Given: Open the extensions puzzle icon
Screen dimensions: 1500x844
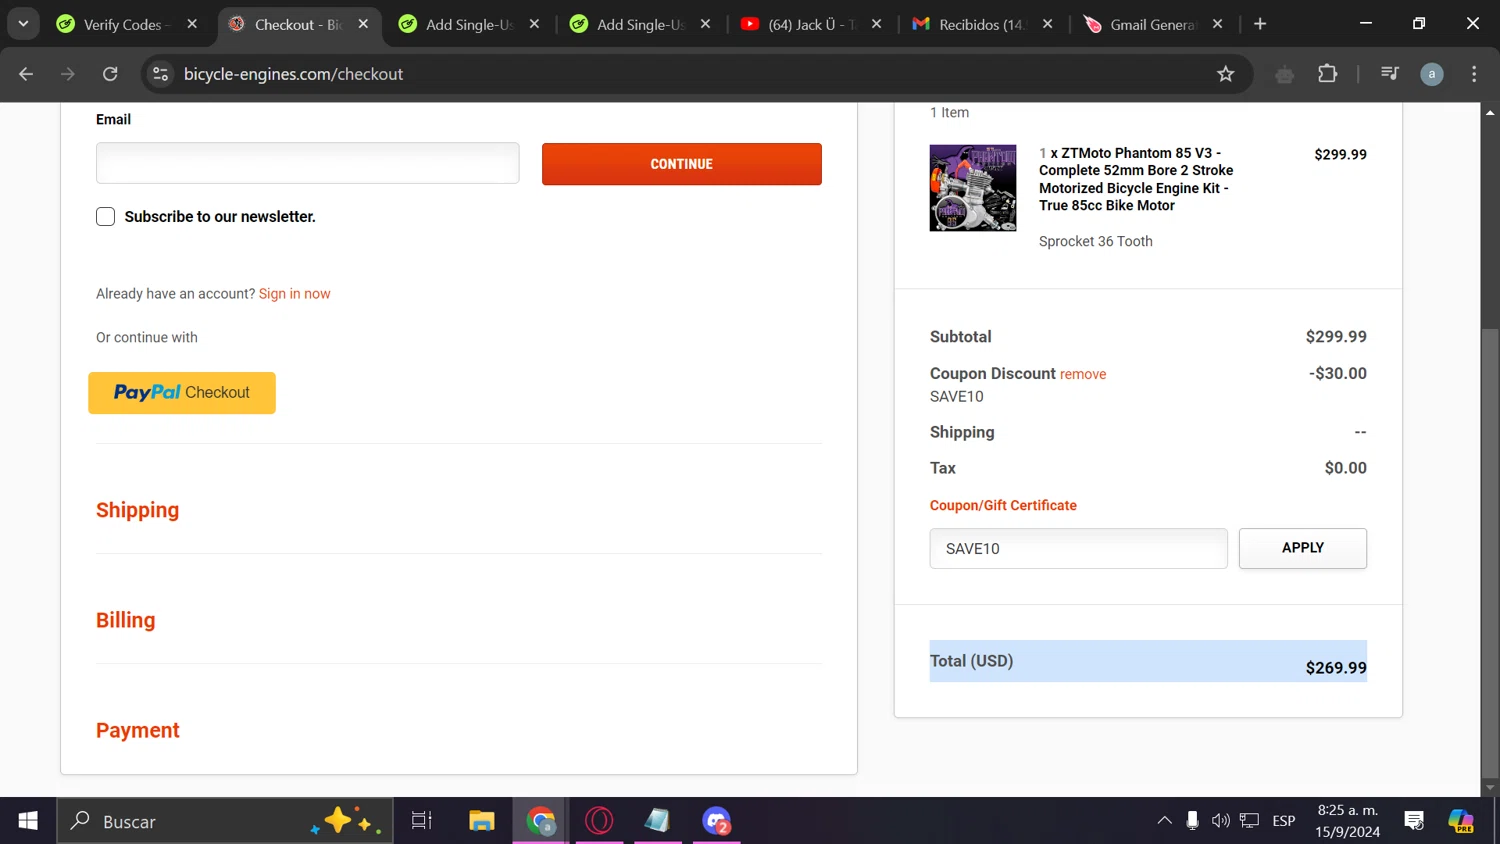Looking at the screenshot, I should pyautogui.click(x=1328, y=74).
